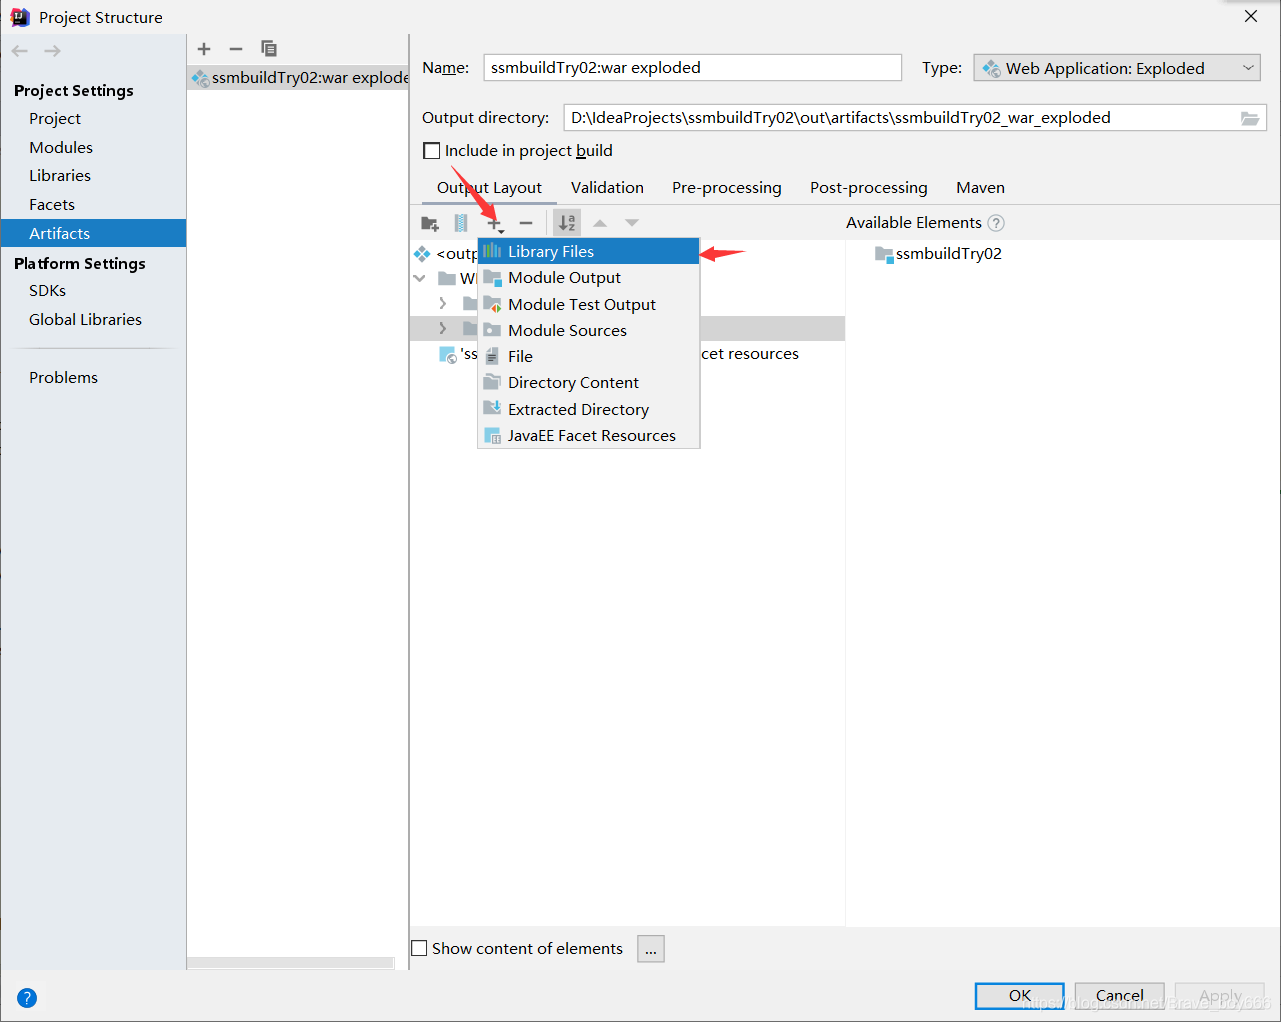The width and height of the screenshot is (1281, 1022).
Task: Open the Add Copy Of plus dropdown
Action: click(x=495, y=224)
